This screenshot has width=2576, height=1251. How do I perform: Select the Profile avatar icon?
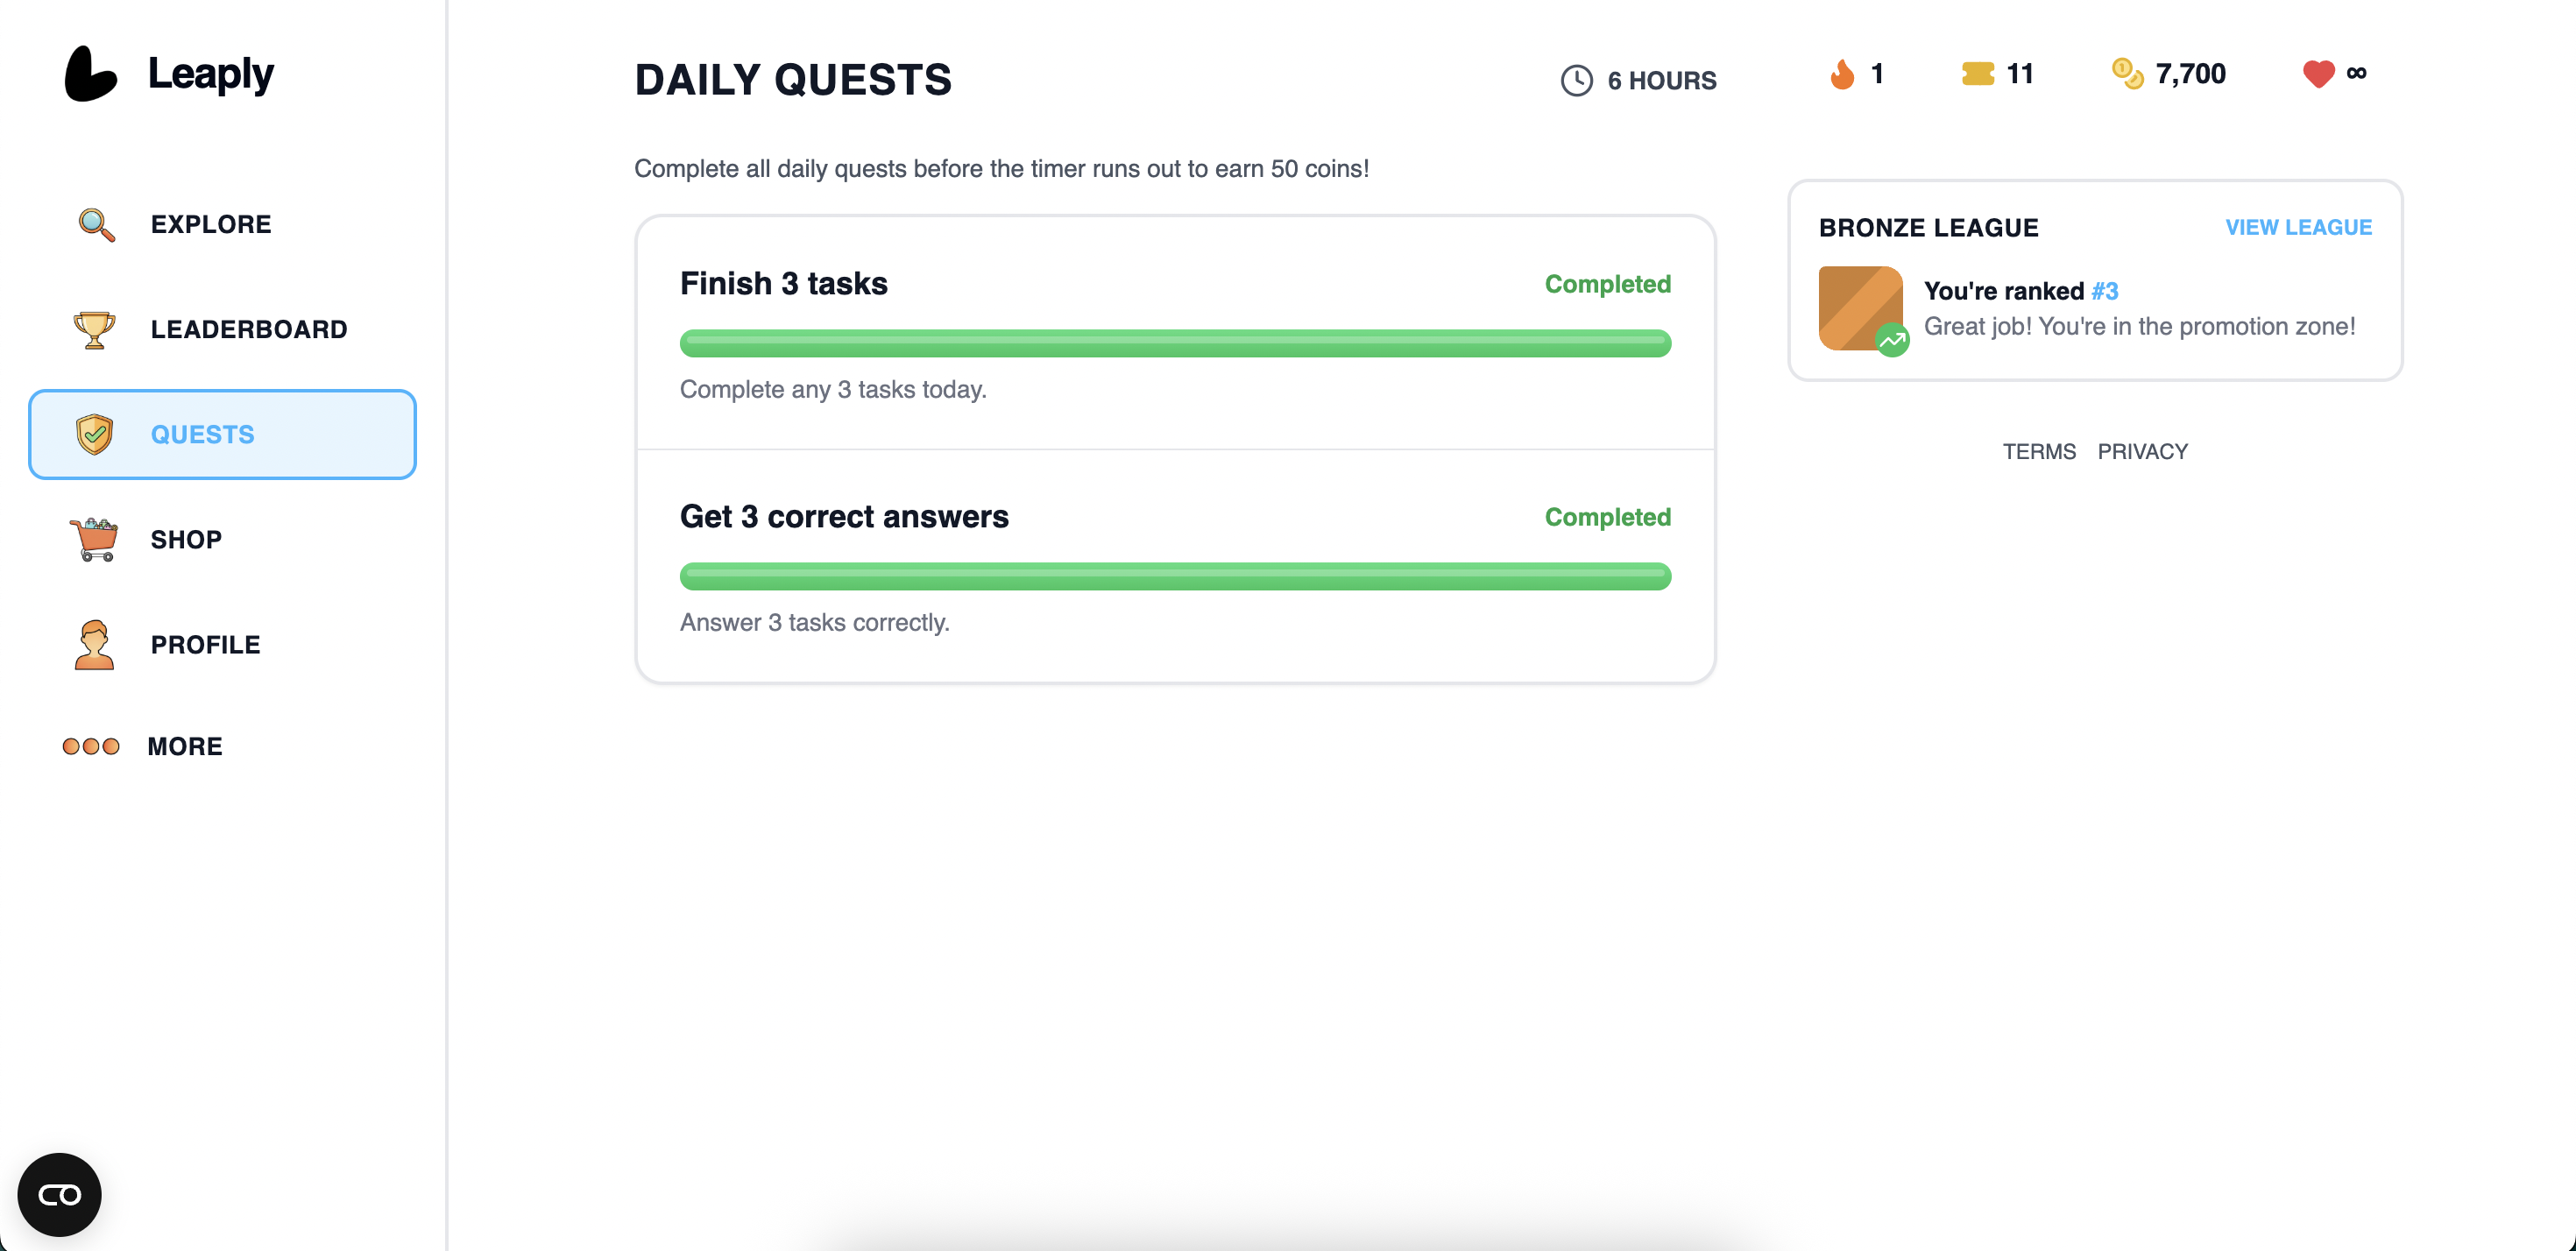95,644
